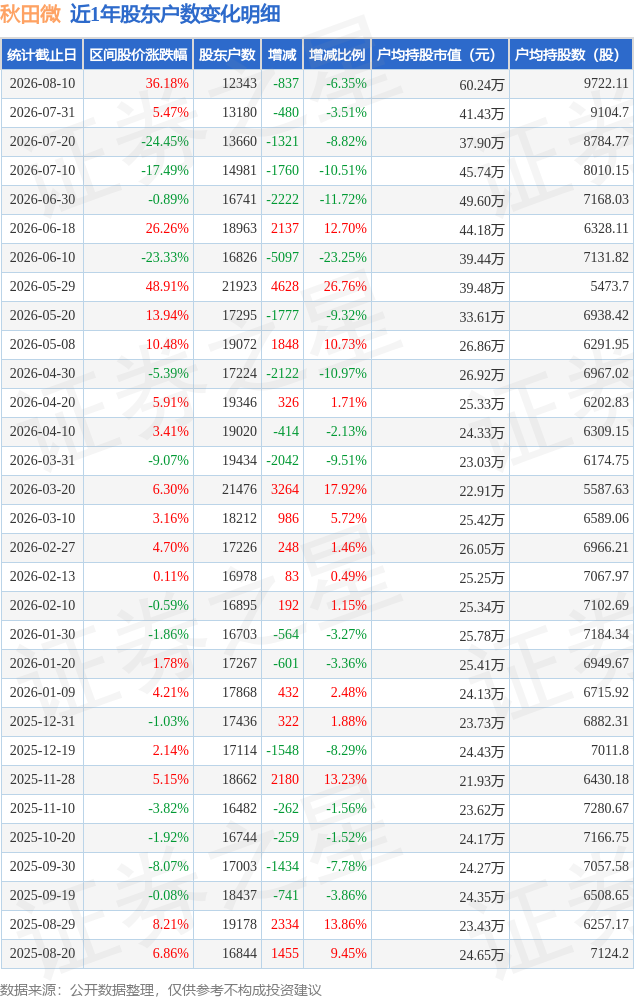Screen dimensions: 634x999
Task: Click the 区间股价涨跌幅 column header
Action: click(x=138, y=55)
